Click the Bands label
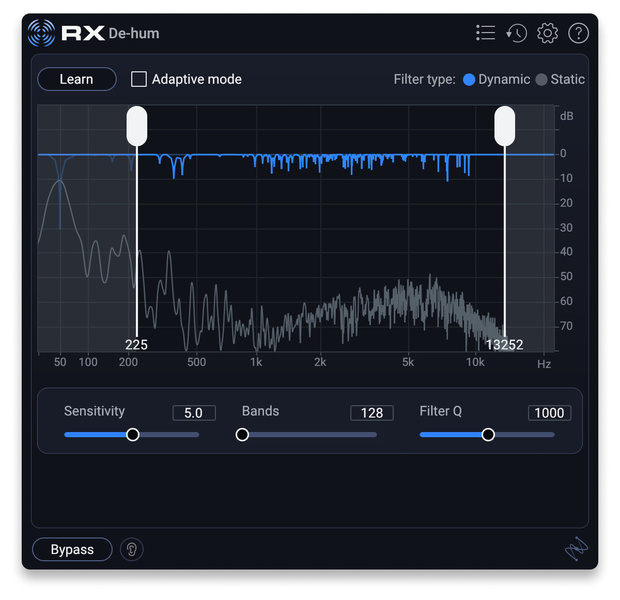Viewport: 620px width, 600px height. coord(261,411)
